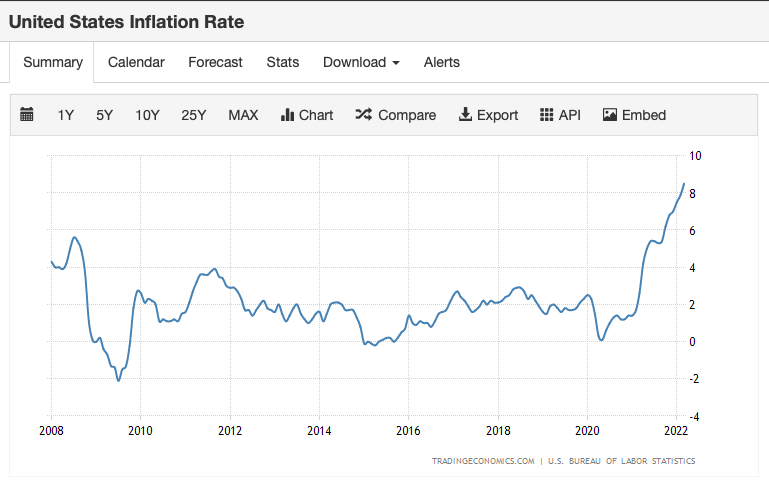Click the TRADINGECONOMICS.COM source link
This screenshot has width=769, height=490.
[x=482, y=461]
